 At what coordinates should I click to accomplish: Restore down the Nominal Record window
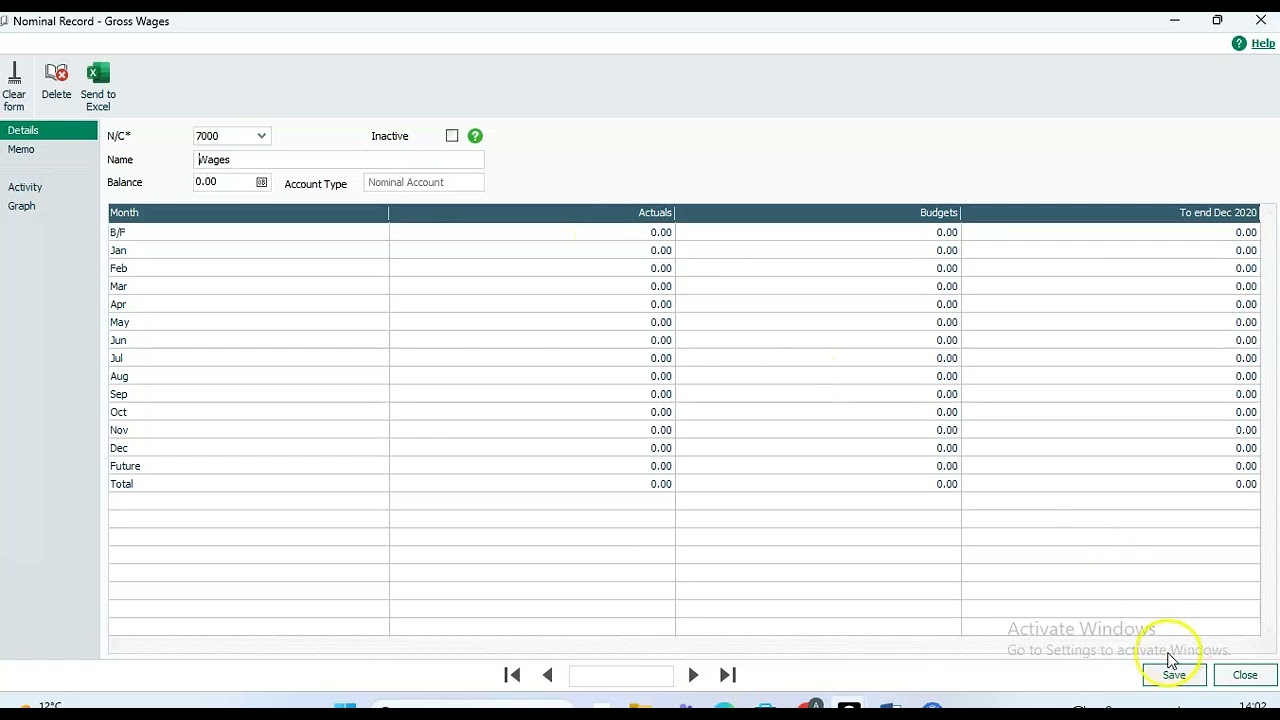point(1217,20)
